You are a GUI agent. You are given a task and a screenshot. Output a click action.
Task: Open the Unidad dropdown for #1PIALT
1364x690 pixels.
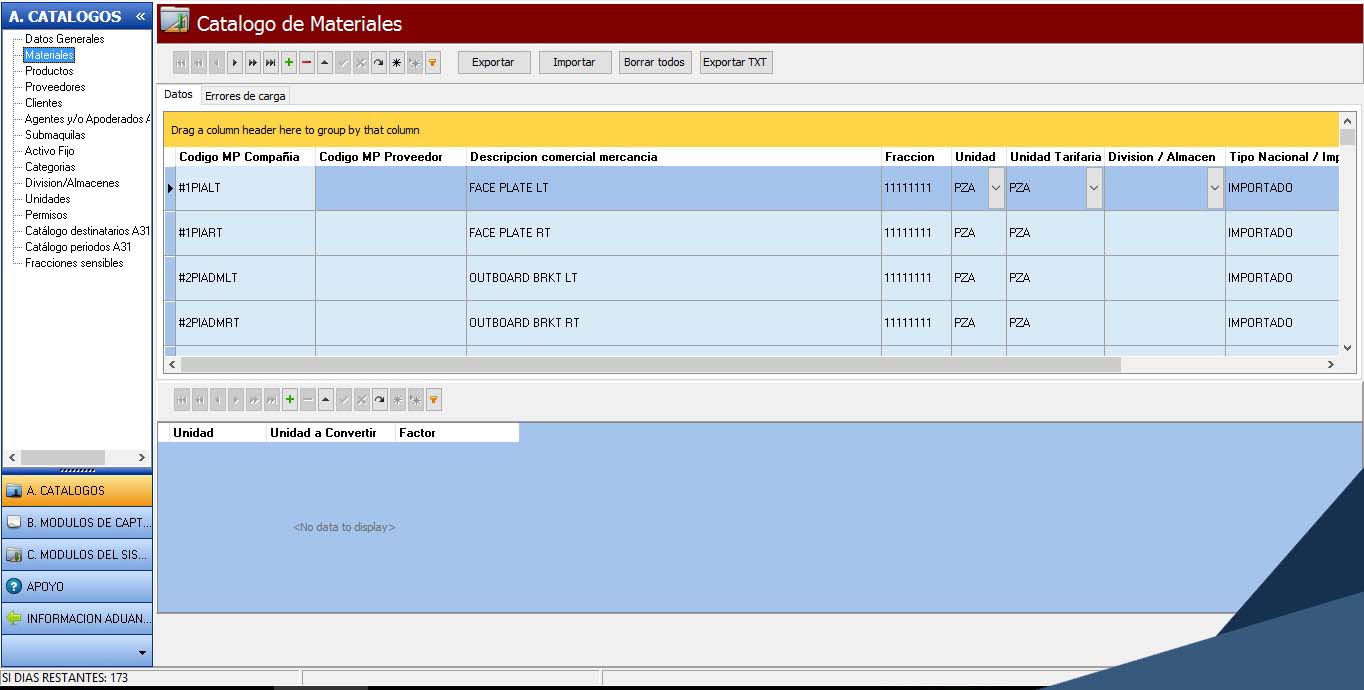pos(995,188)
